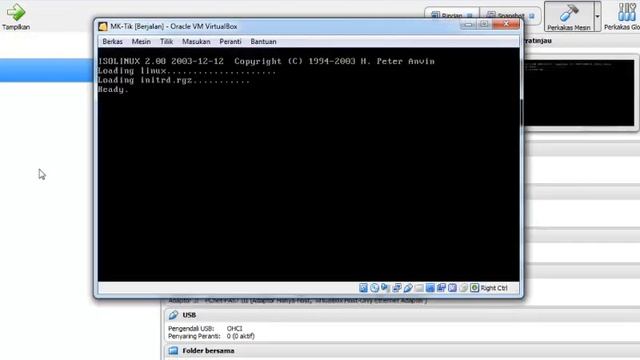Click the VirtualBox icon in MK-Tik title bar
The image size is (640, 360).
(x=102, y=27)
